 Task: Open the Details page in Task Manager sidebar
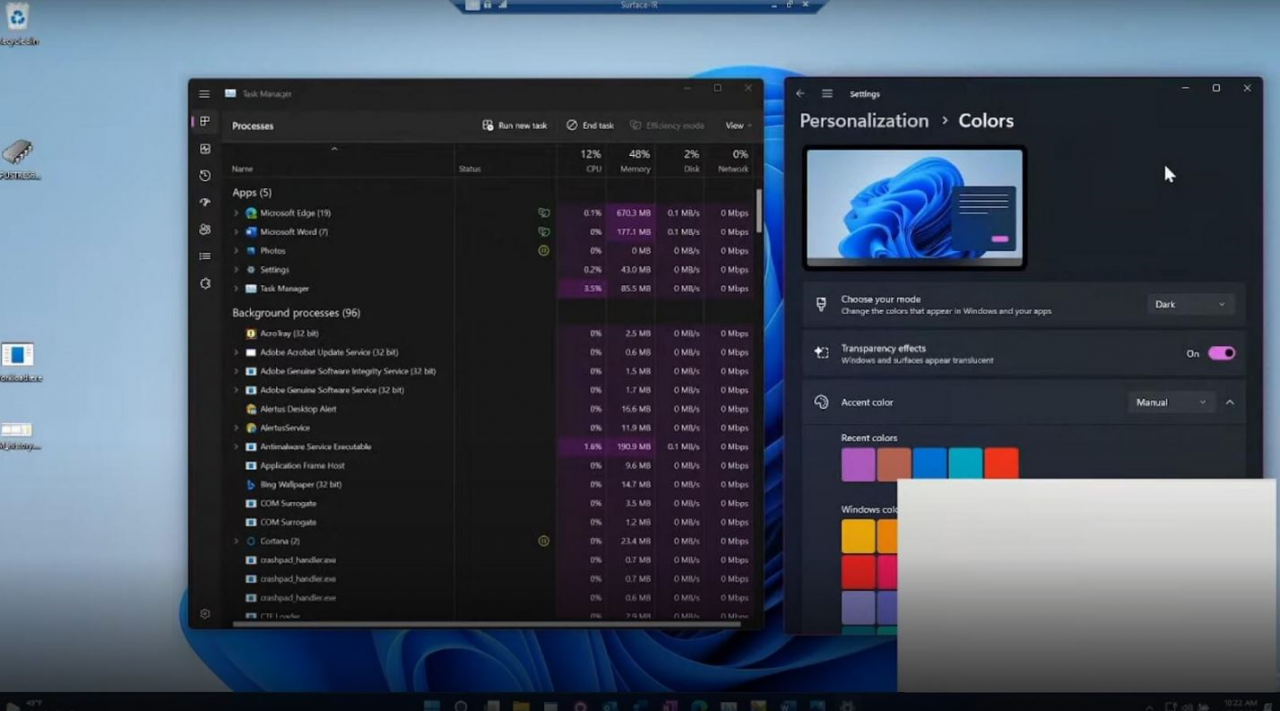pos(205,256)
